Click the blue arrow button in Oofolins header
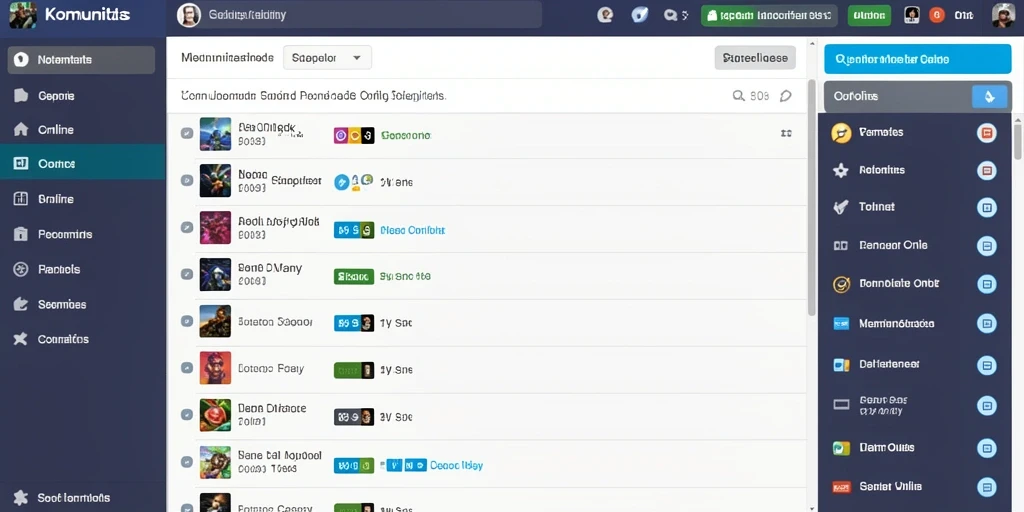1024x512 pixels. 989,97
